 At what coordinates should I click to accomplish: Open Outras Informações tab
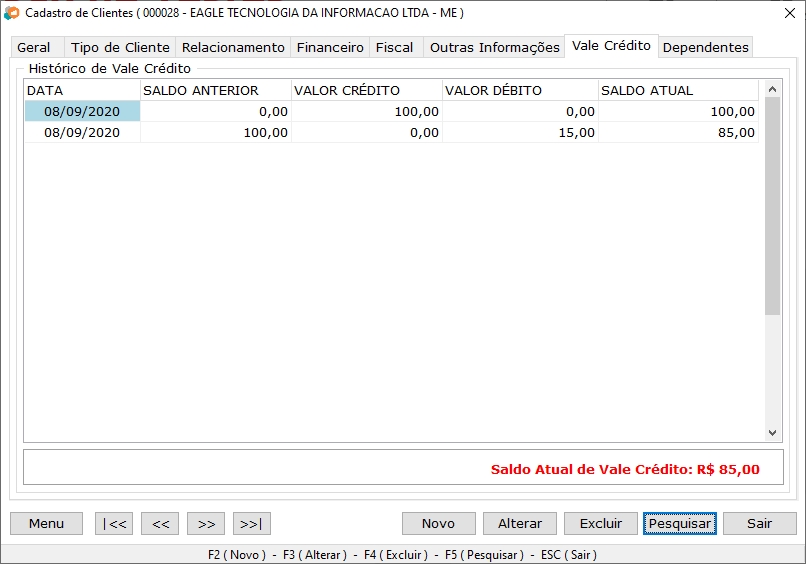[x=494, y=47]
